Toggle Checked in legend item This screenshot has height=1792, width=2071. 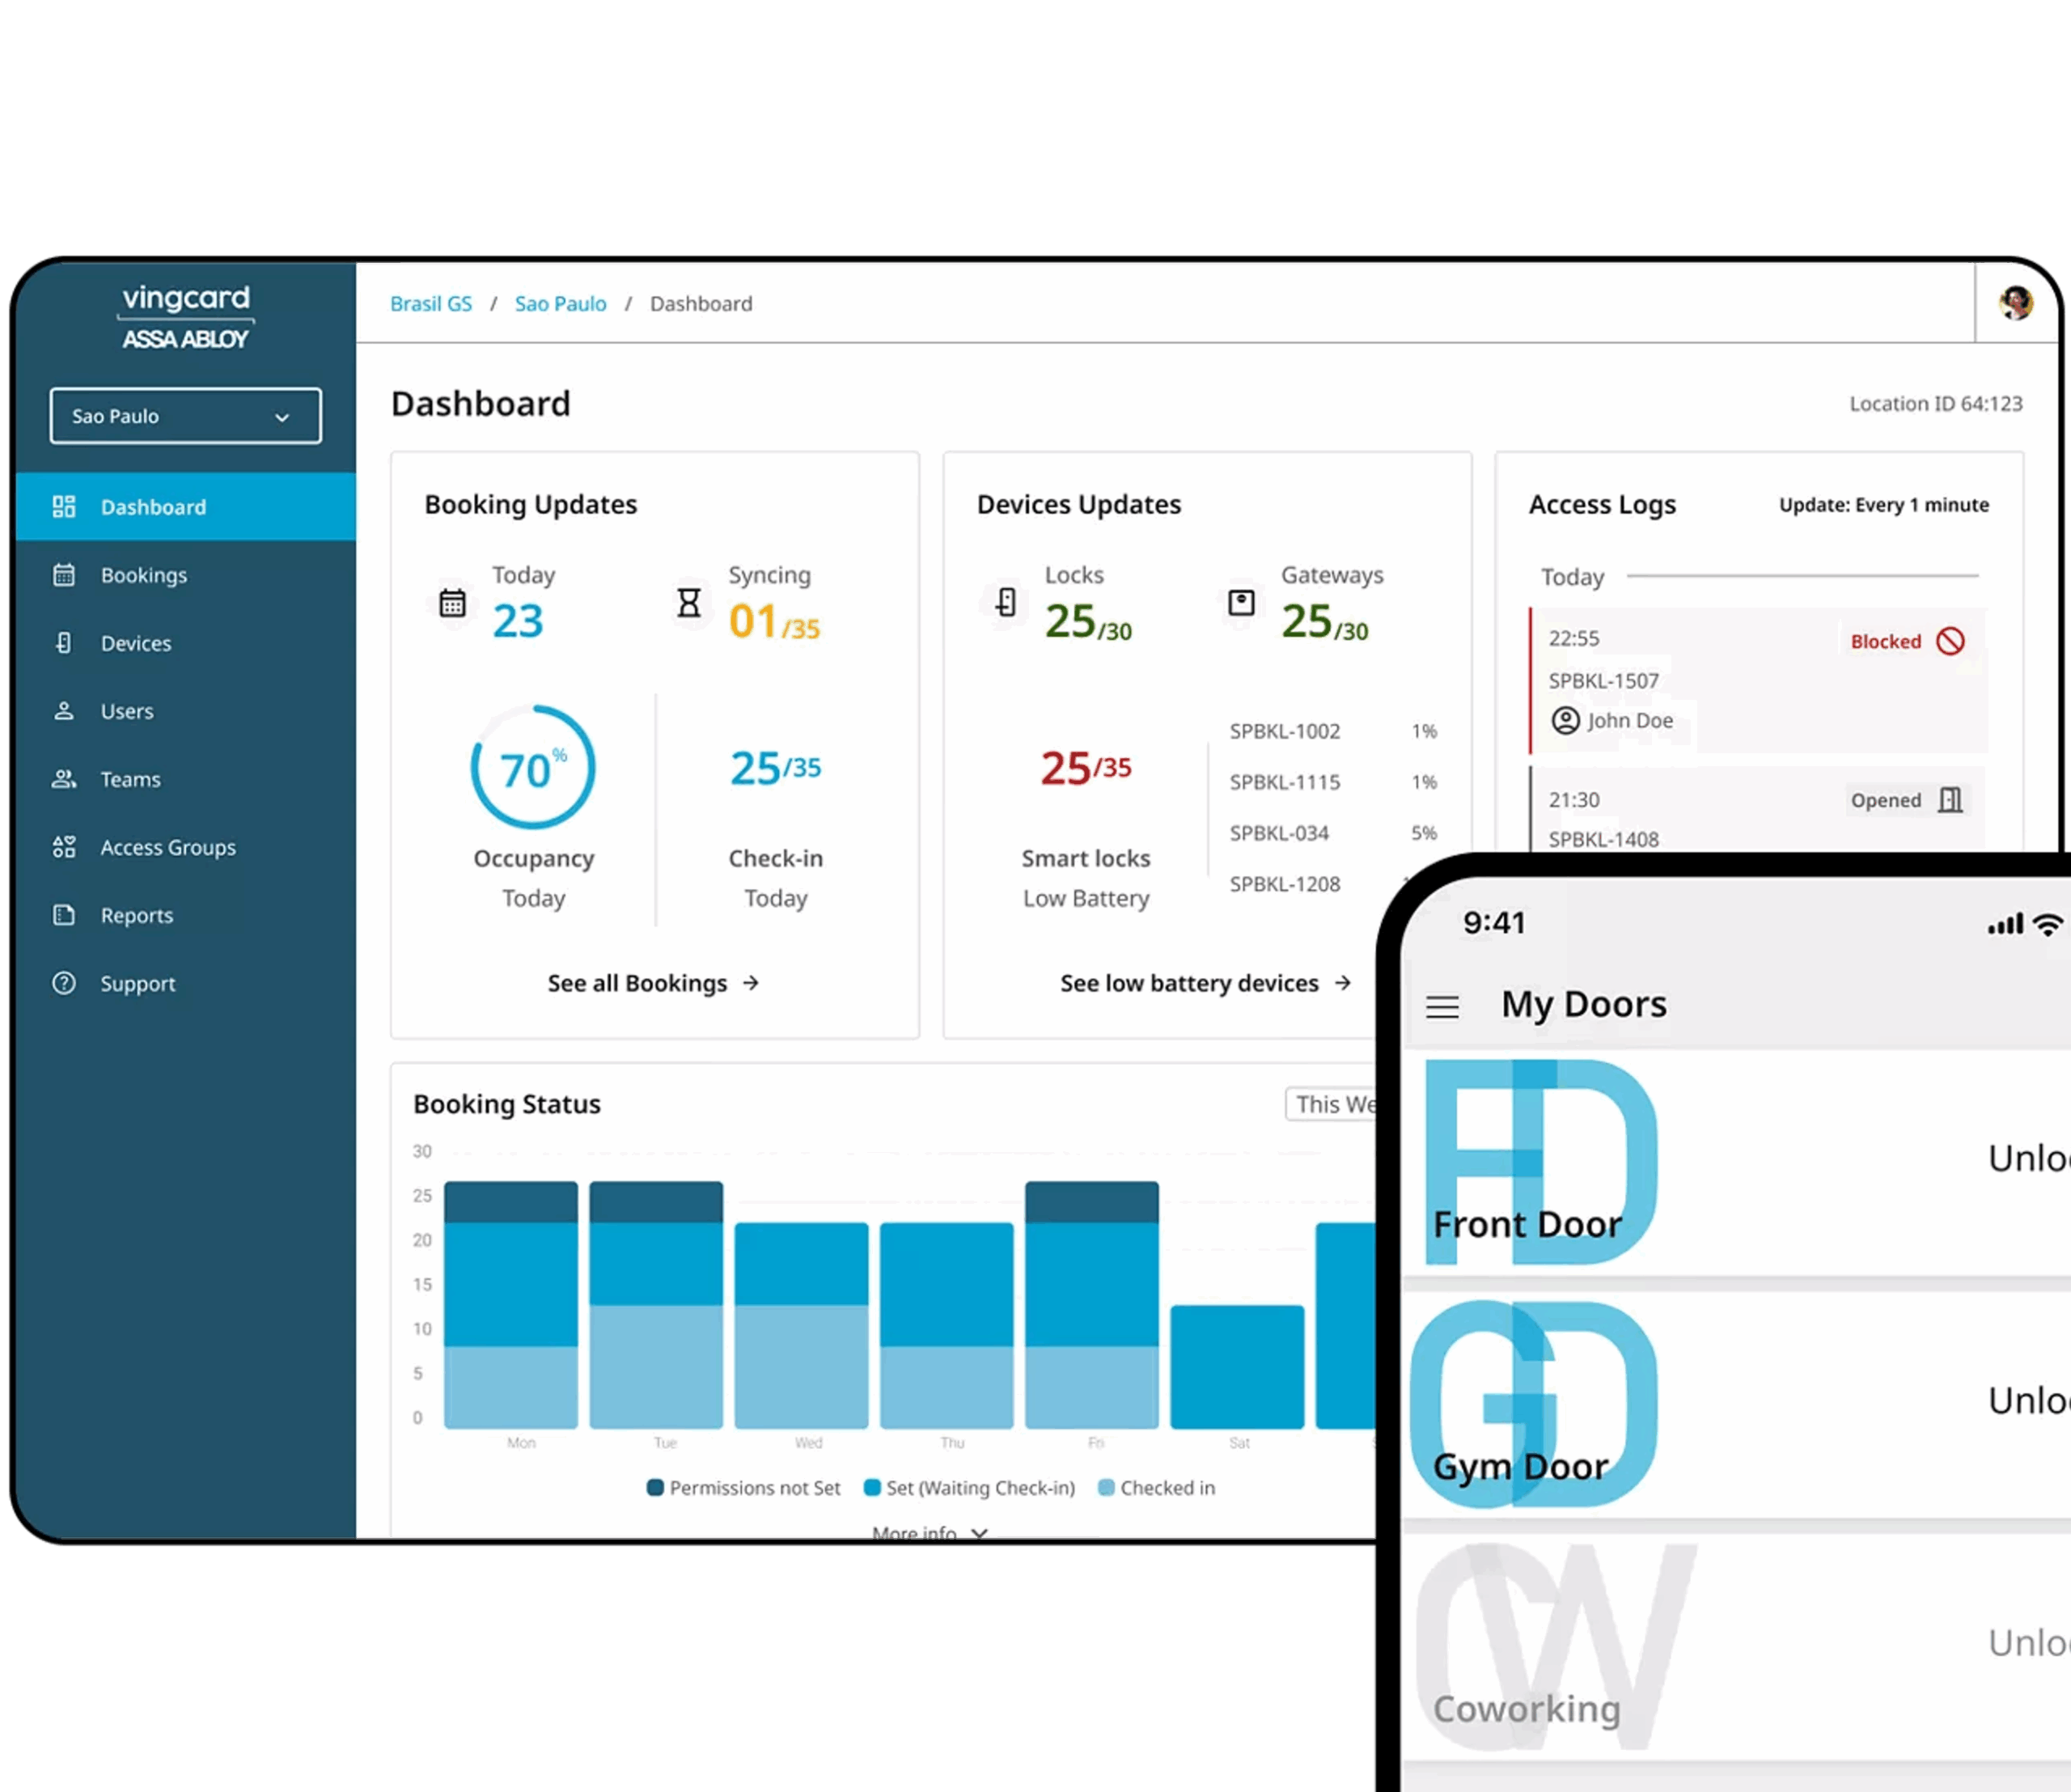coord(1156,1488)
